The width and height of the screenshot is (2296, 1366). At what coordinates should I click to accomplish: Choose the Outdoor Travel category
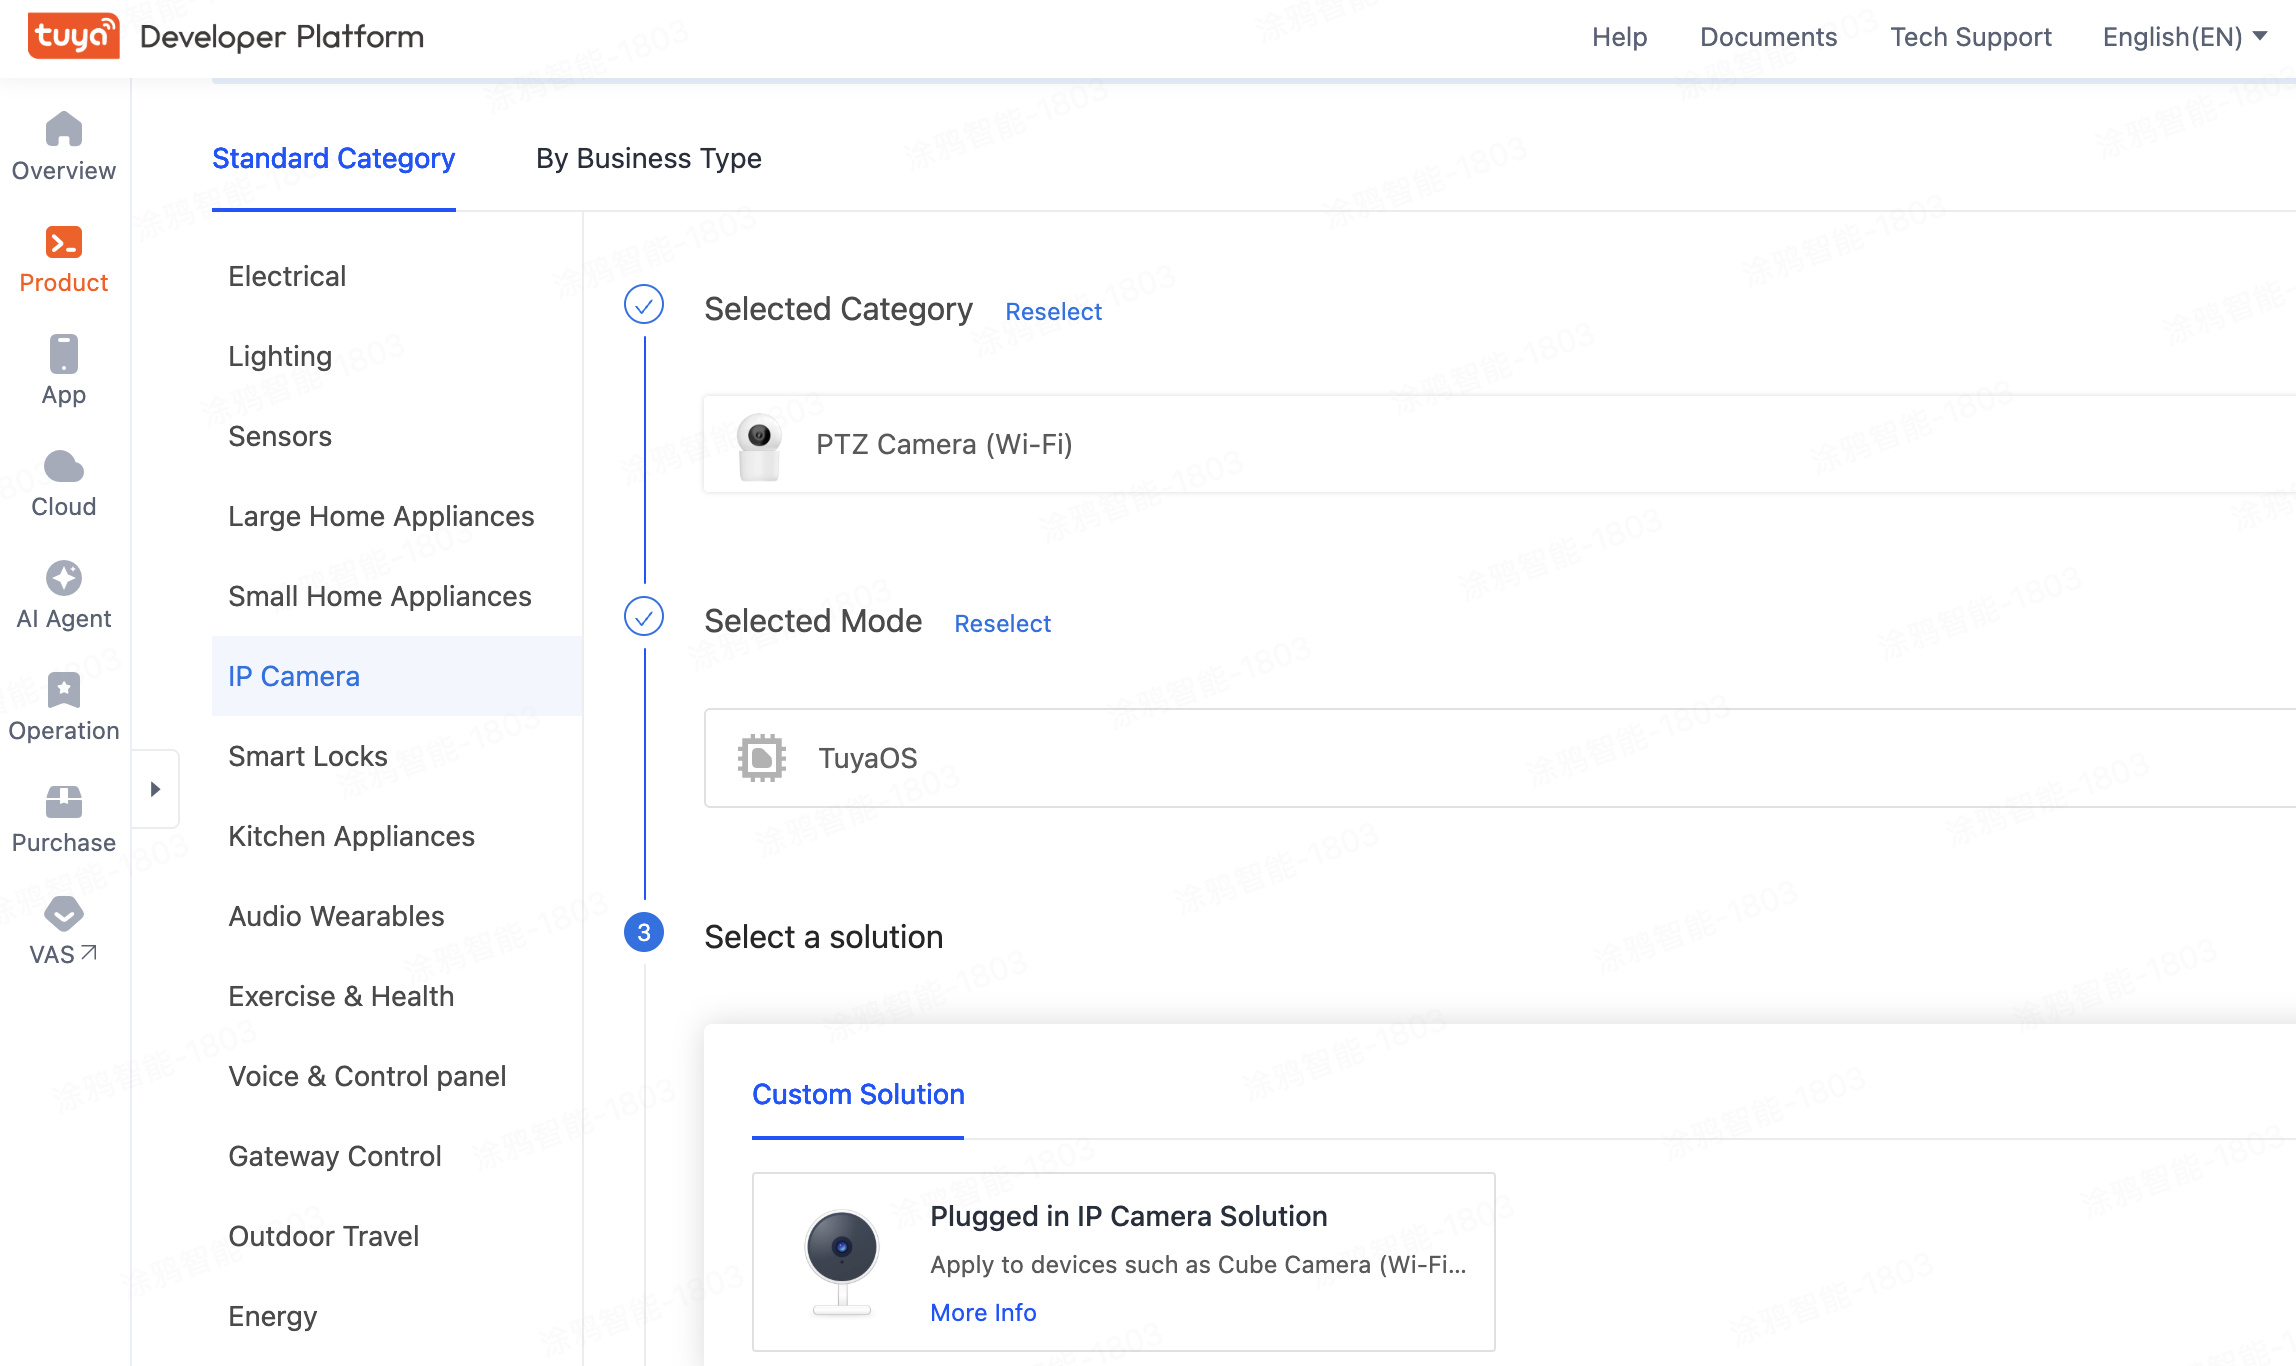397,1236
